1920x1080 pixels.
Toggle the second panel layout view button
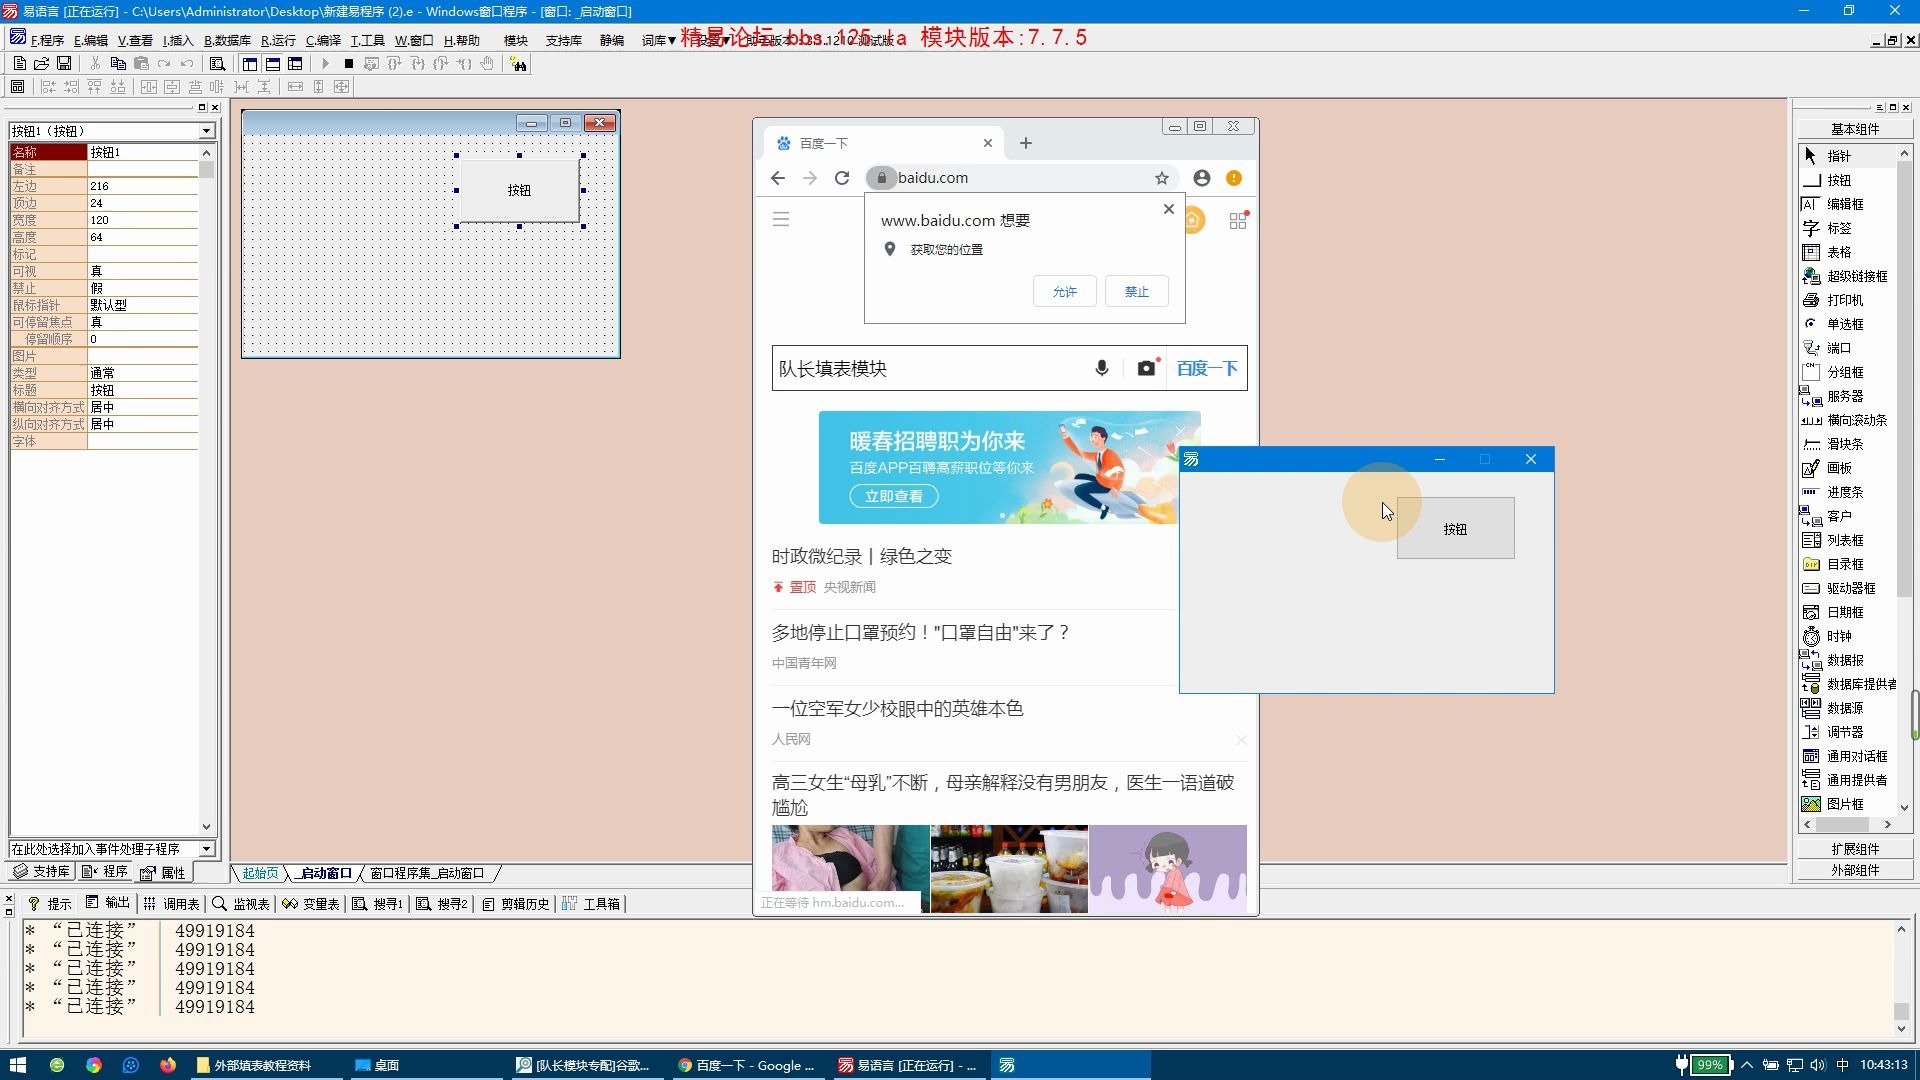point(272,64)
